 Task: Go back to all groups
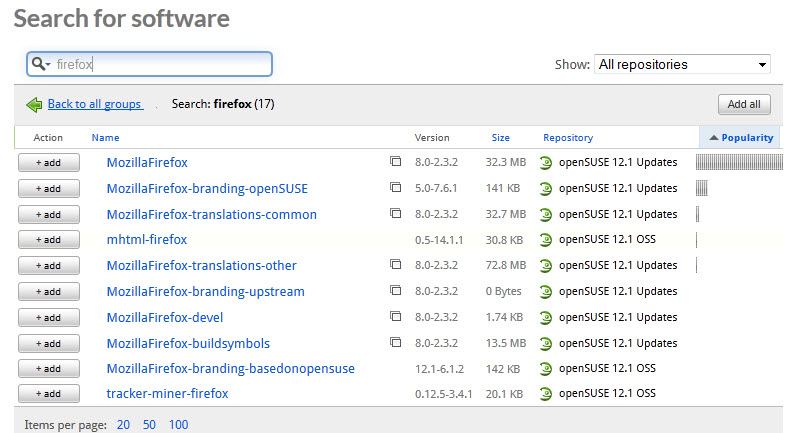(95, 104)
